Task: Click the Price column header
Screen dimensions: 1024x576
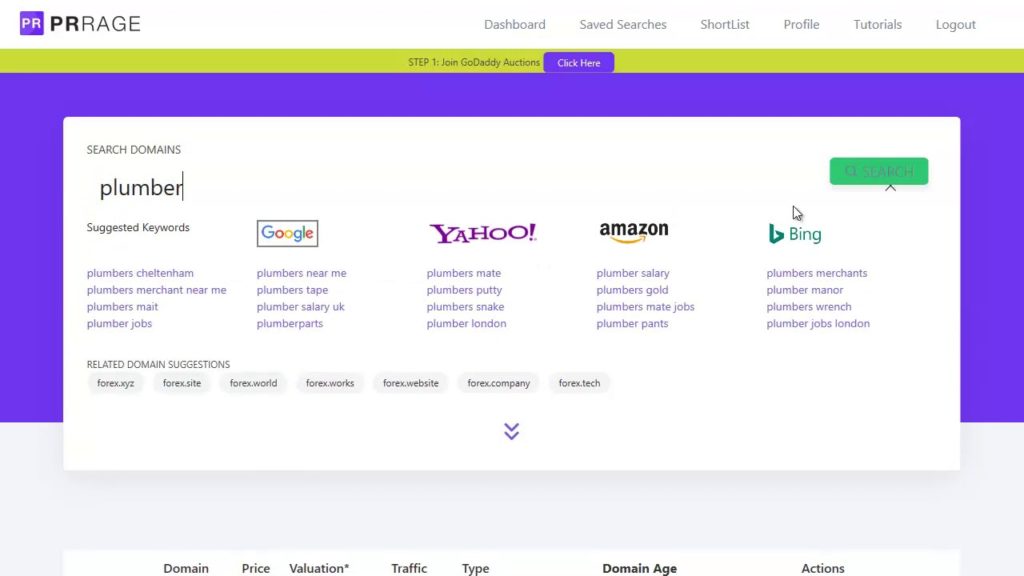Action: 256,568
